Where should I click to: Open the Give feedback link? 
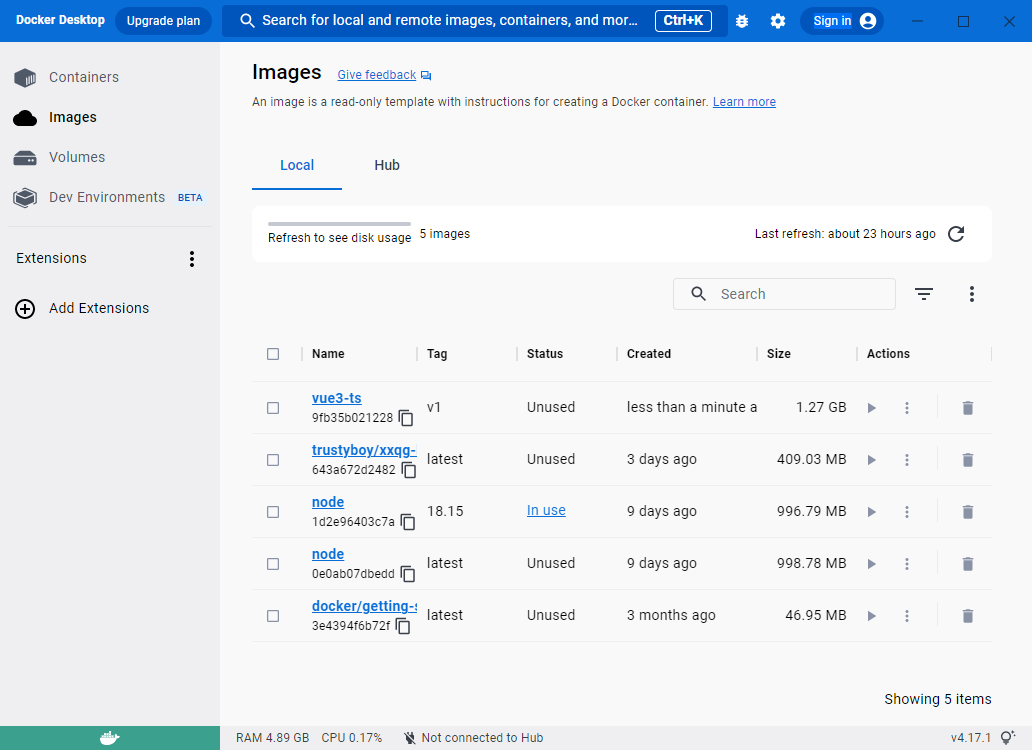tap(376, 75)
